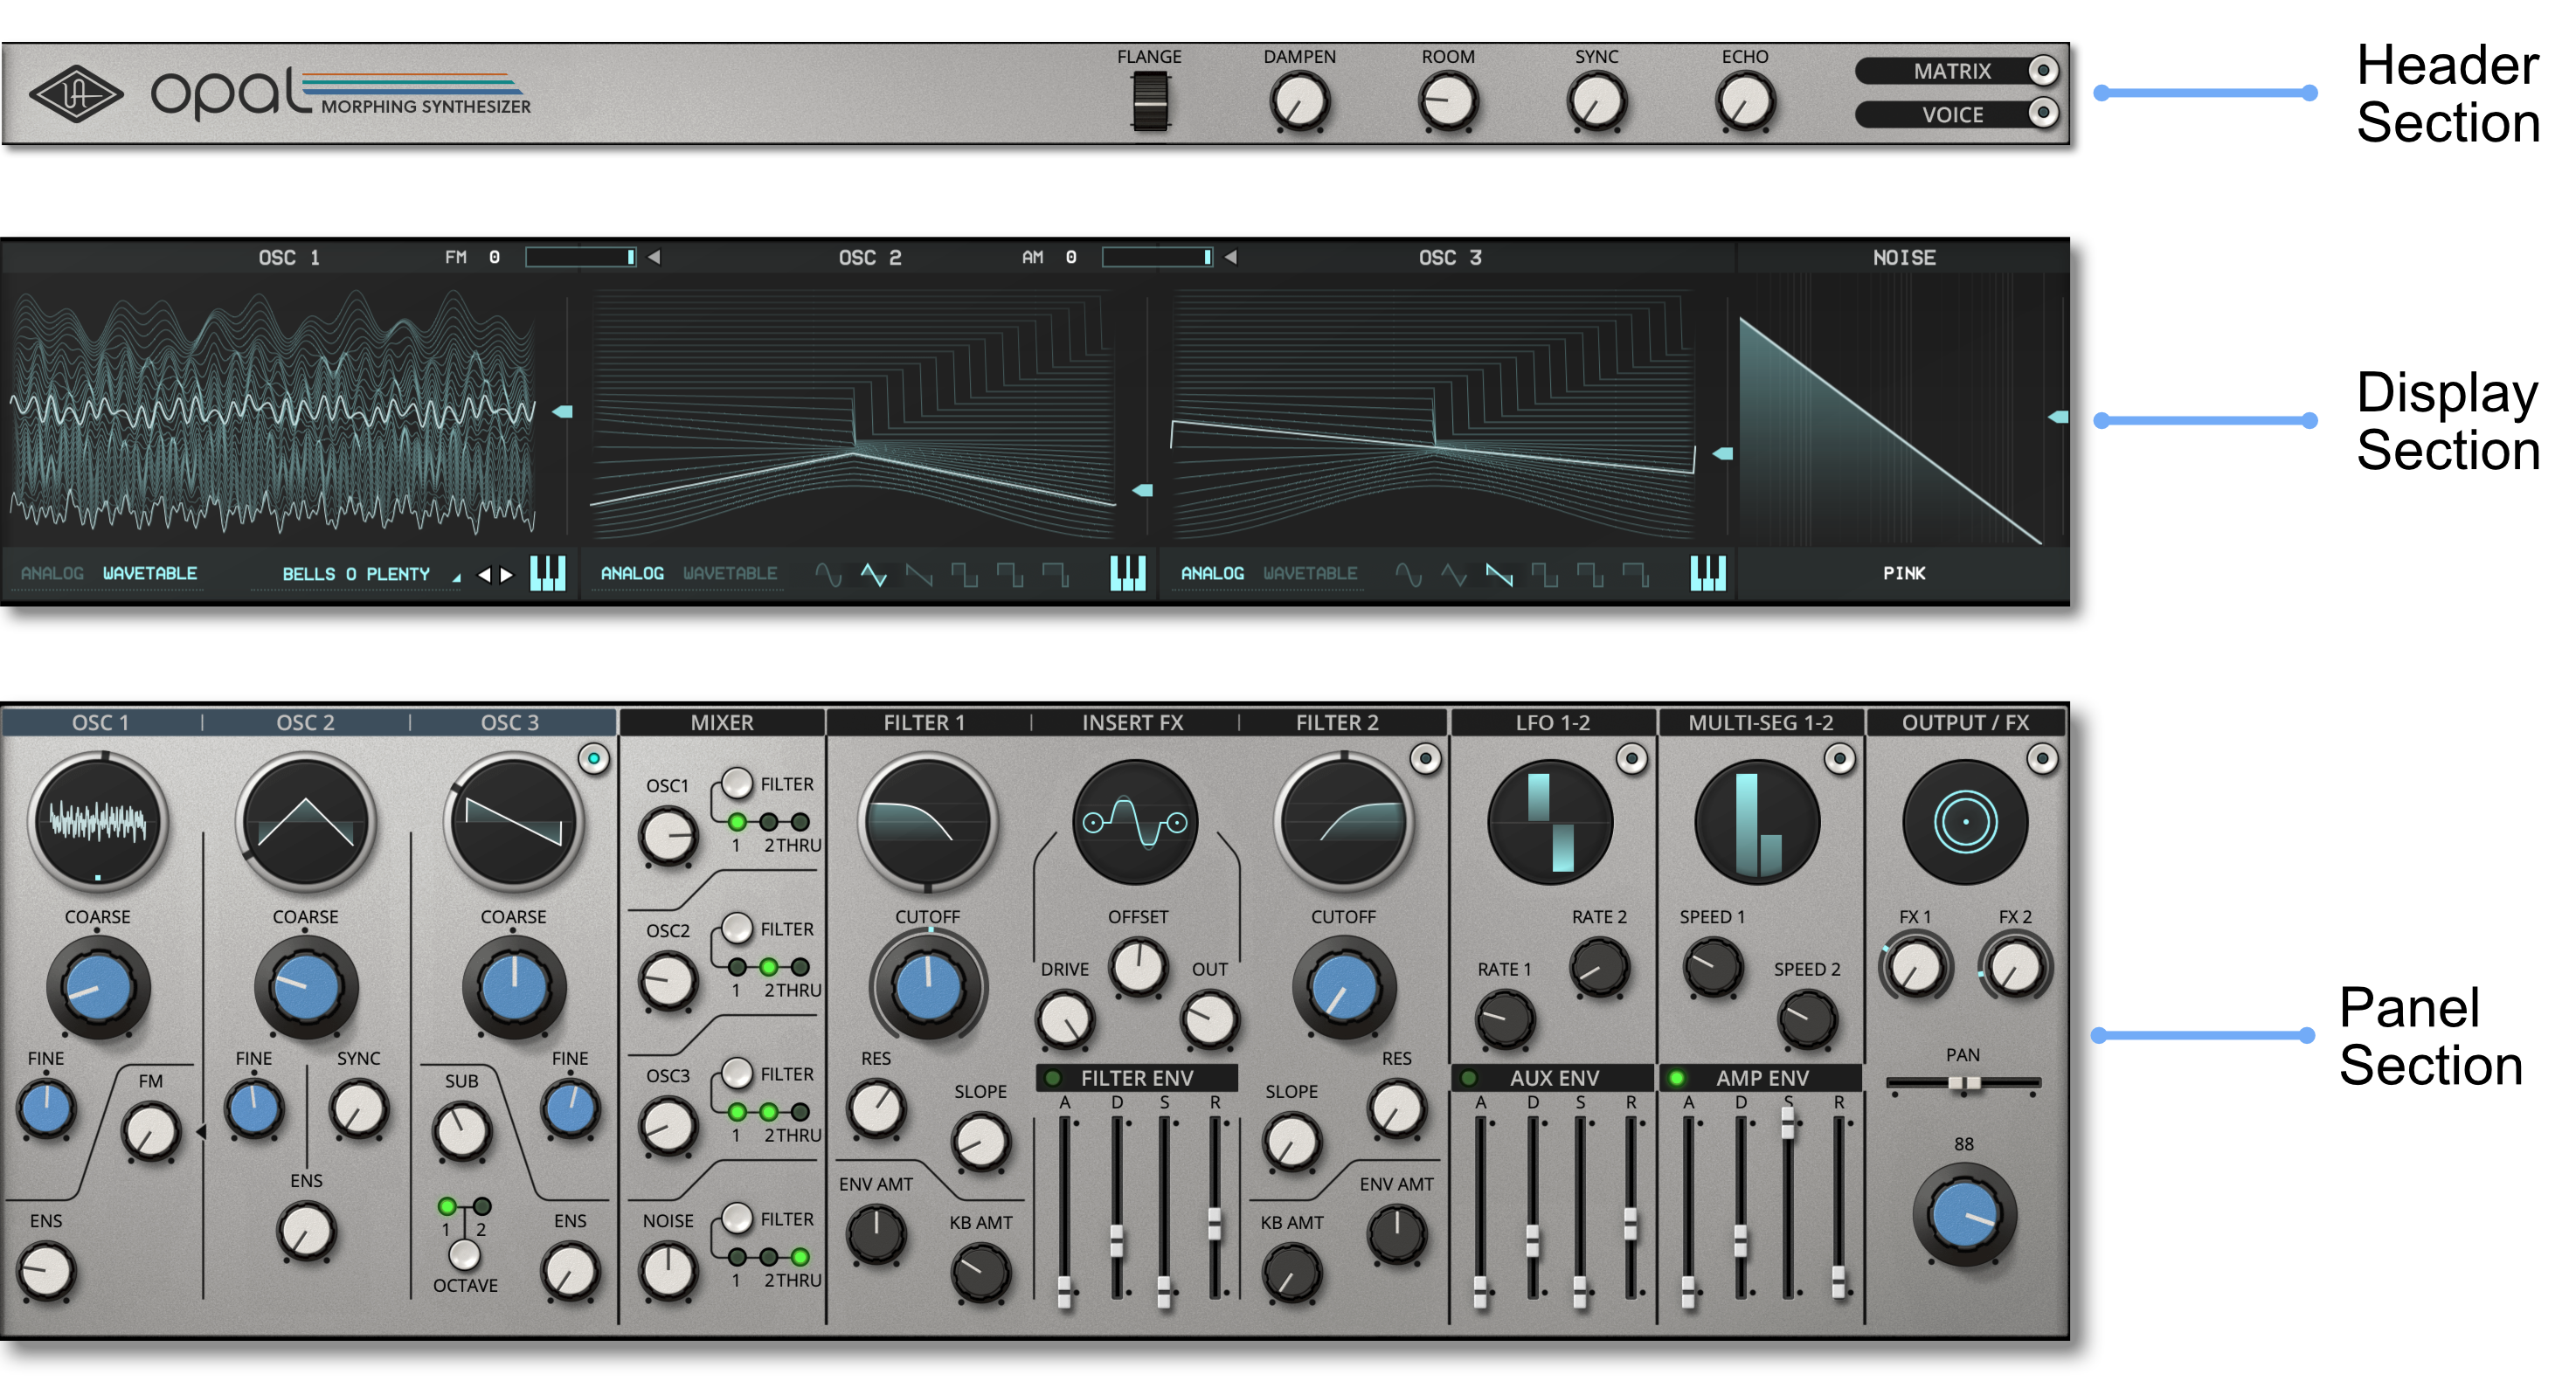Select previous wavetable with the left arrow
The height and width of the screenshot is (1381, 2576).
pos(484,574)
